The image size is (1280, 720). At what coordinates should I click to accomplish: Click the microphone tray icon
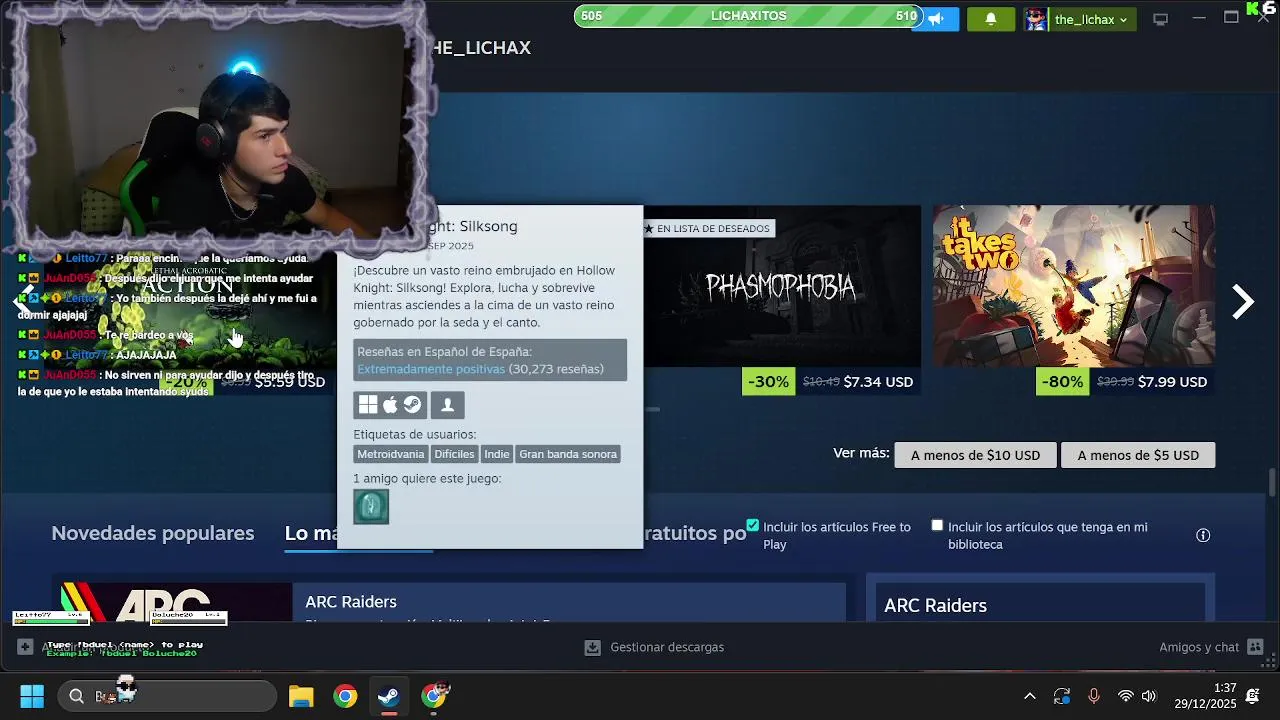pyautogui.click(x=1093, y=696)
